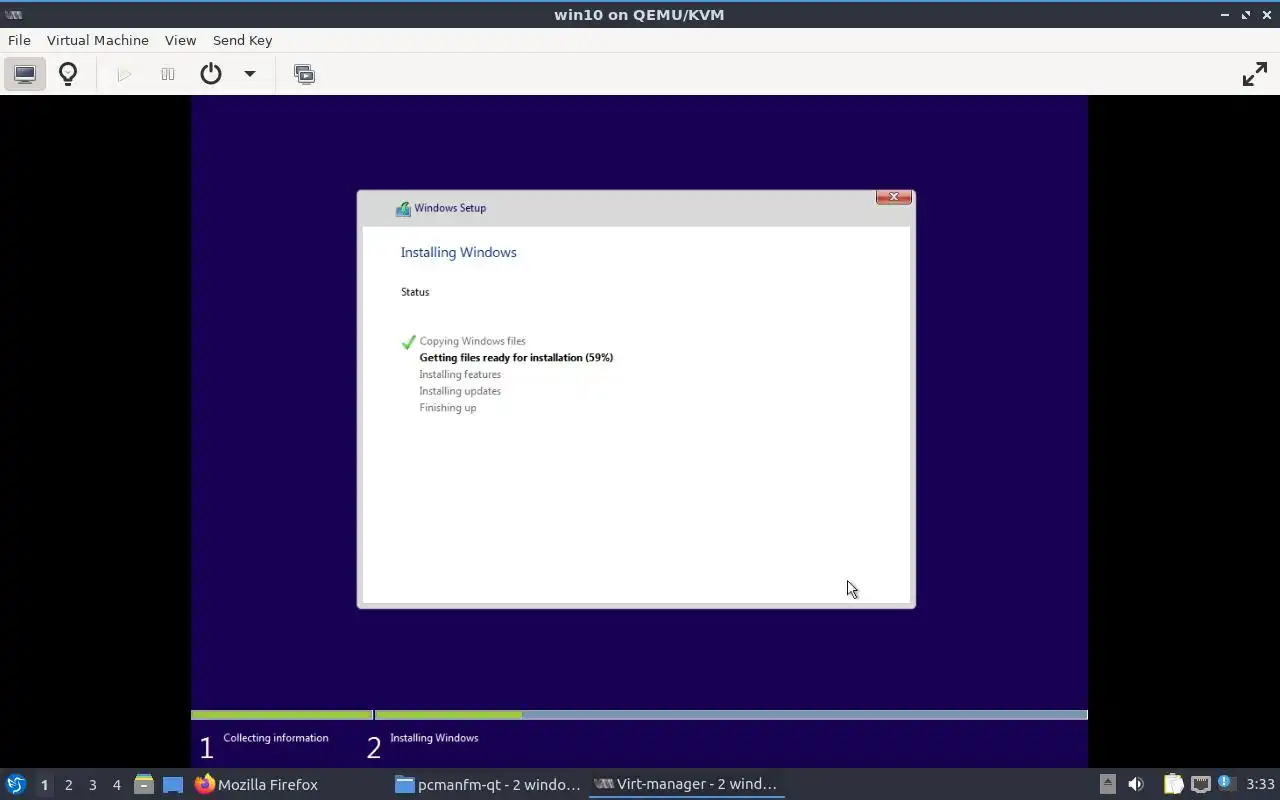Close the Windows Setup dialog
This screenshot has width=1280, height=800.
tap(893, 197)
